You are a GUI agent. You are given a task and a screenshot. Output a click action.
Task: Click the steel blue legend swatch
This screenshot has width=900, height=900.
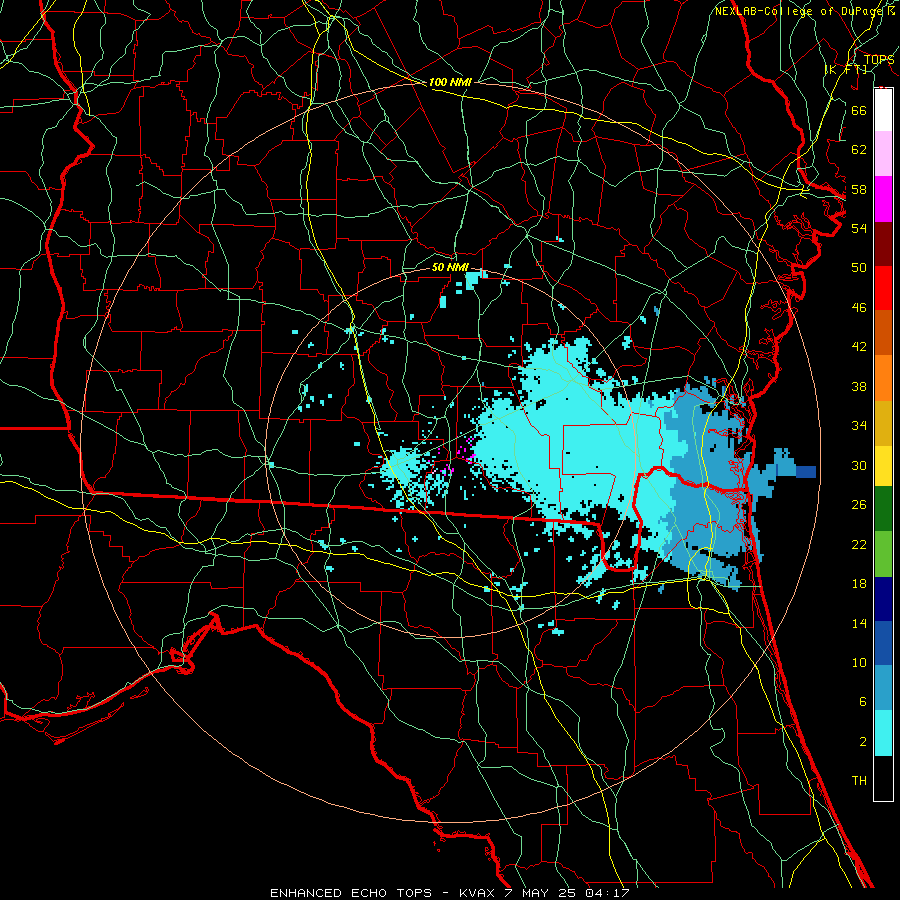tap(883, 688)
